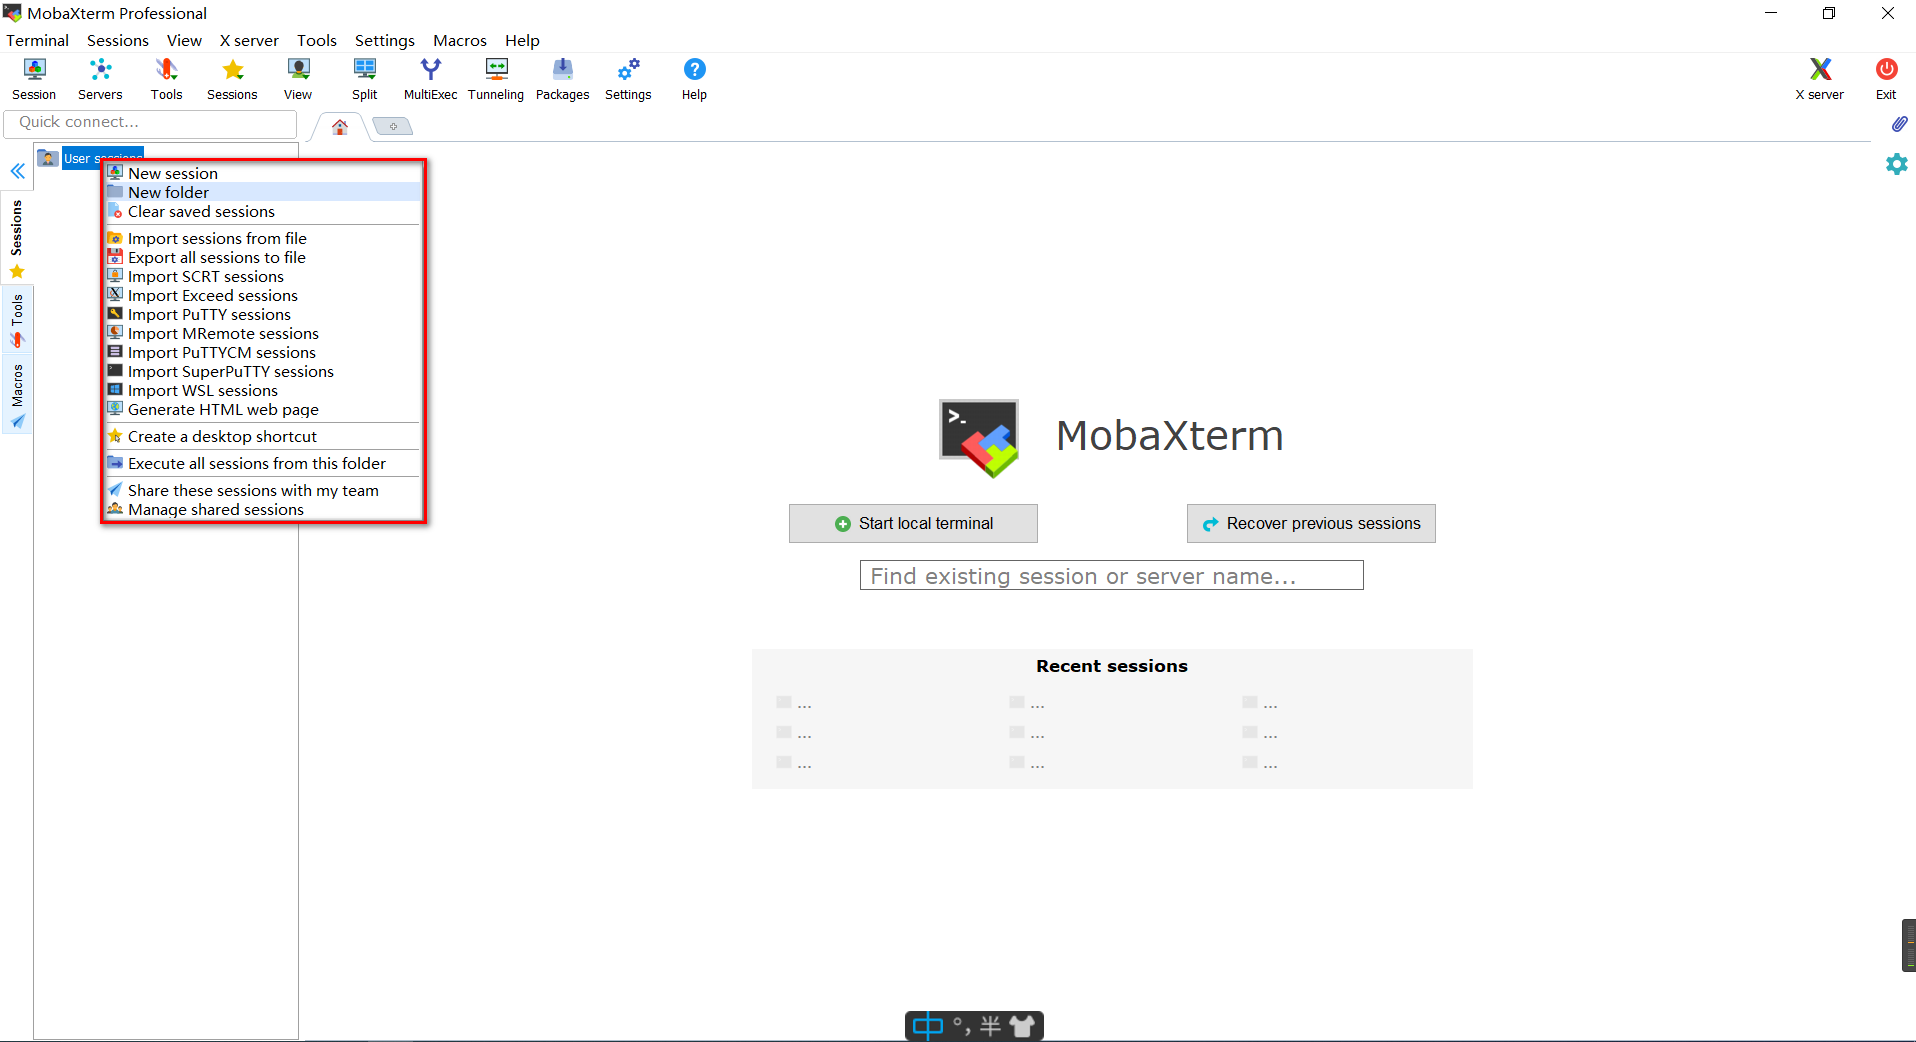This screenshot has width=1916, height=1042.
Task: Open the MultiExec toolbar icon
Action: (429, 78)
